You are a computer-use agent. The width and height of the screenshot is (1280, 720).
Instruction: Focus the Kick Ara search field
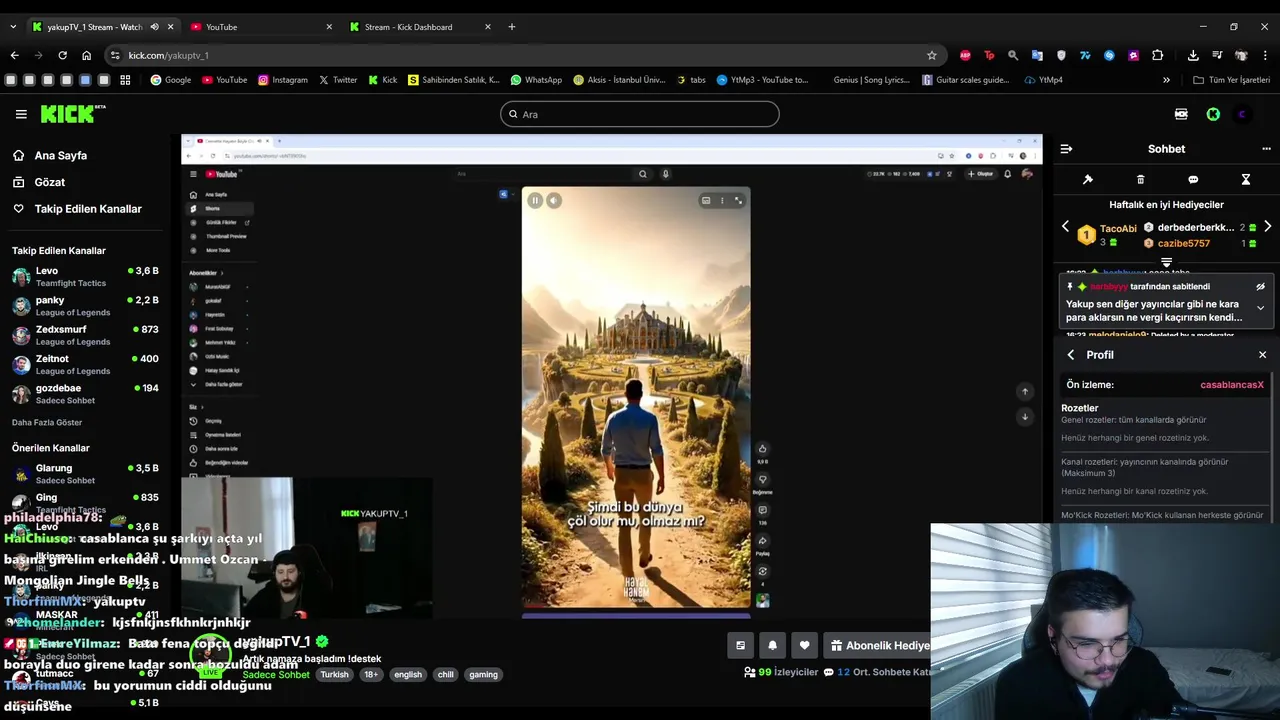[x=639, y=114]
